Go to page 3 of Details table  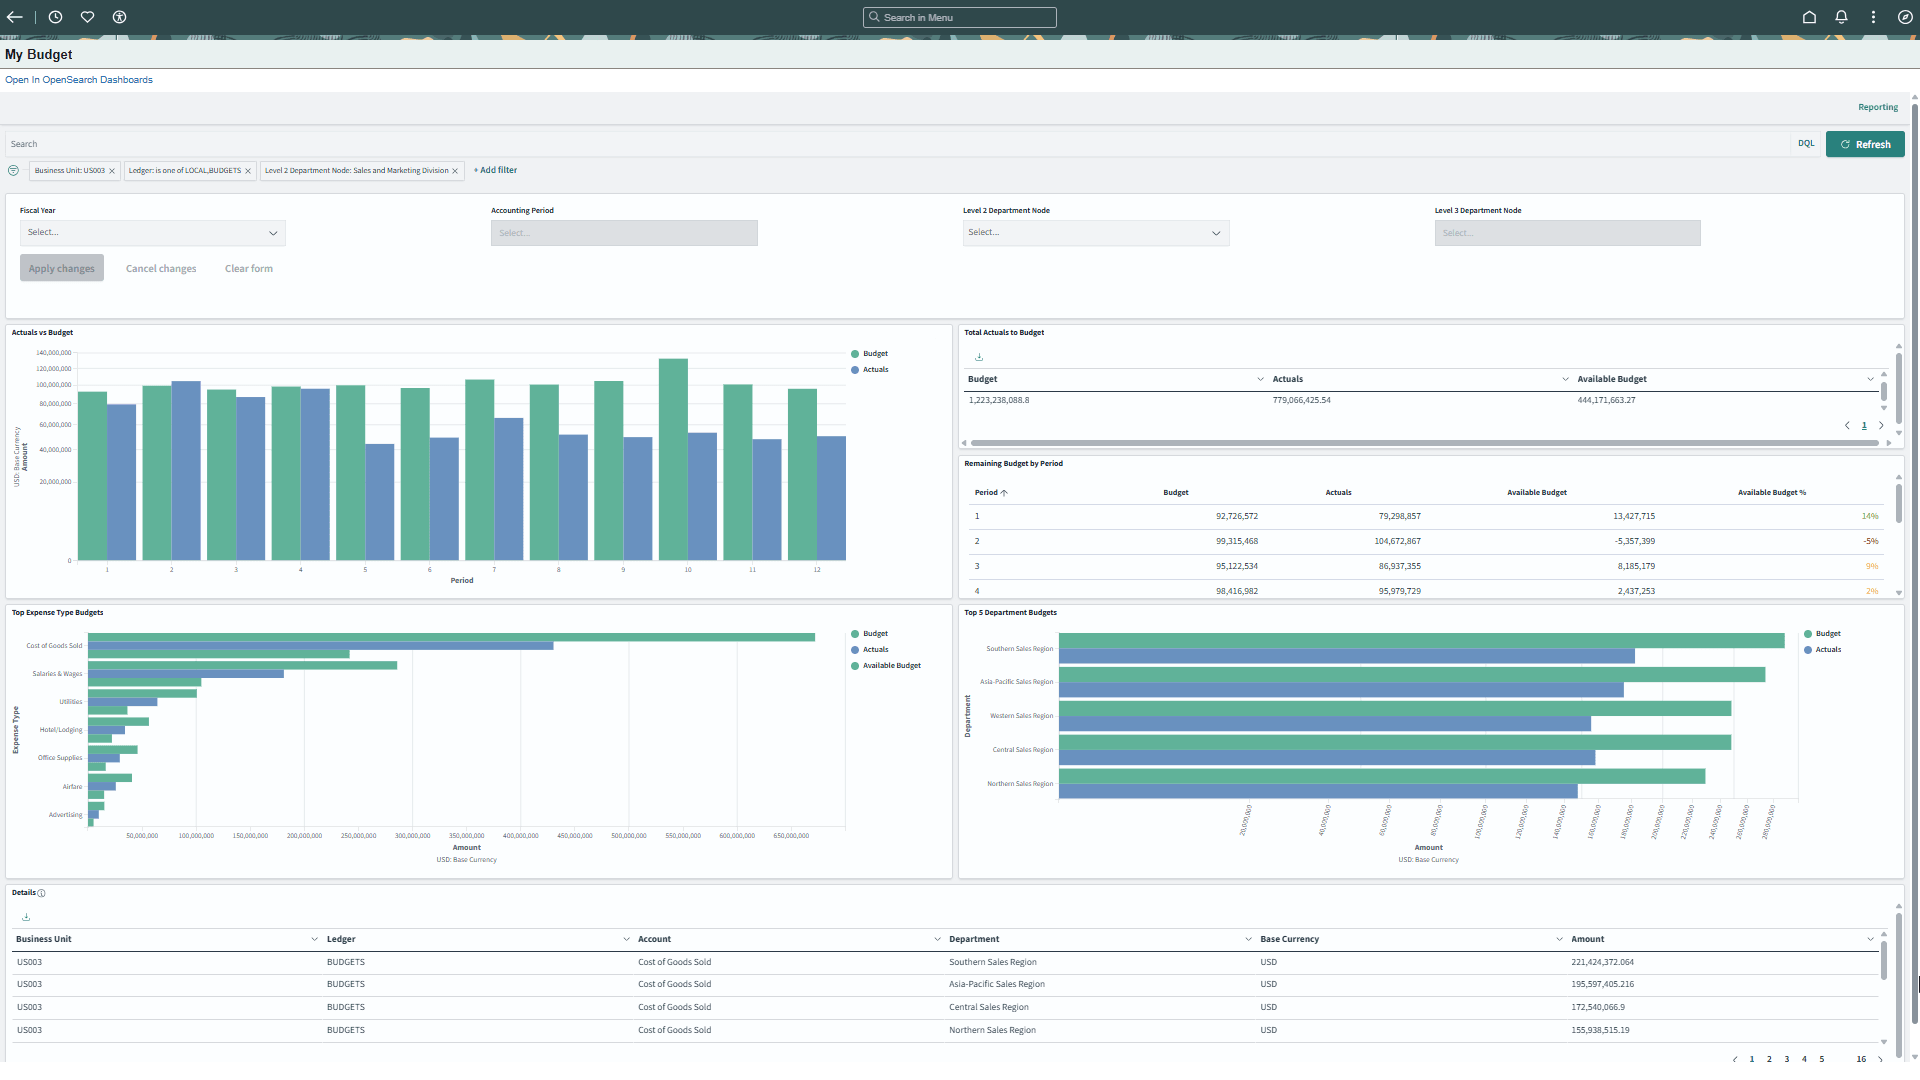(1786, 1059)
